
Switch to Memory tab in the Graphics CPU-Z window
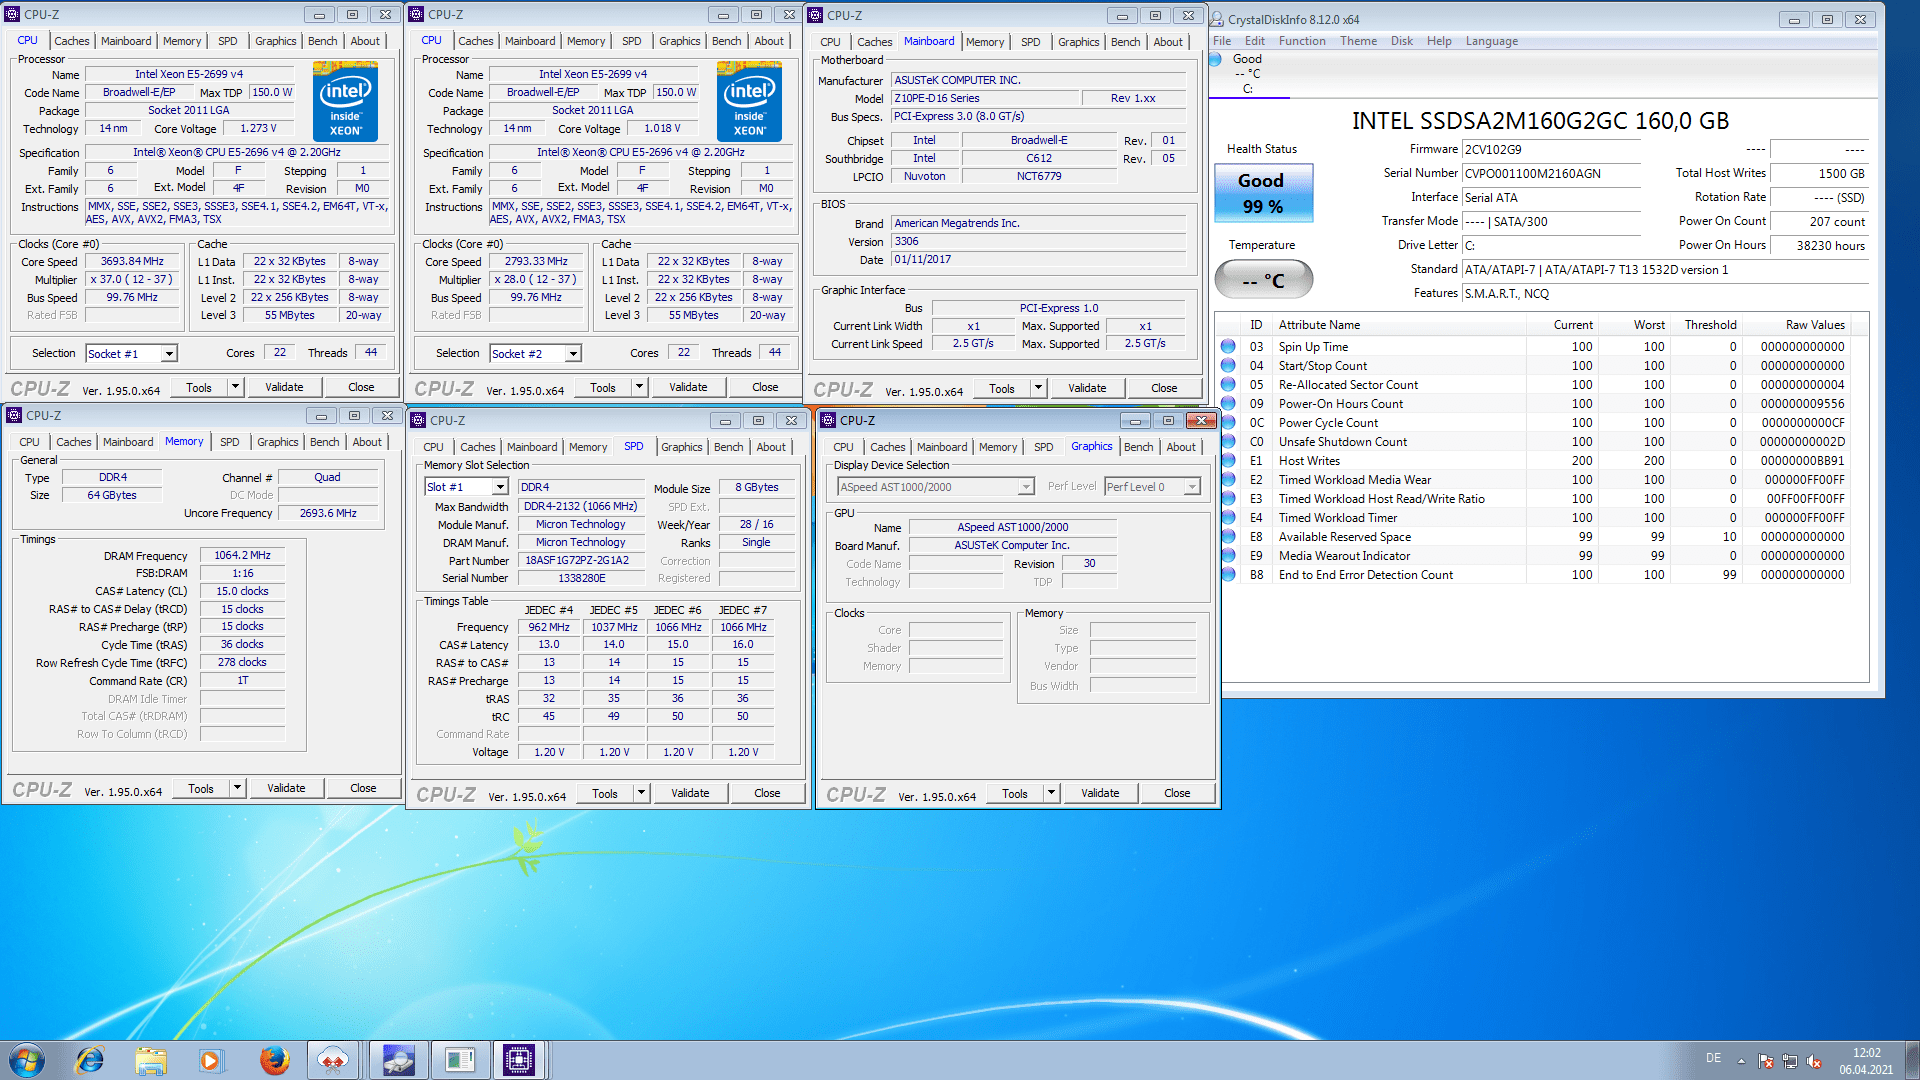(998, 447)
